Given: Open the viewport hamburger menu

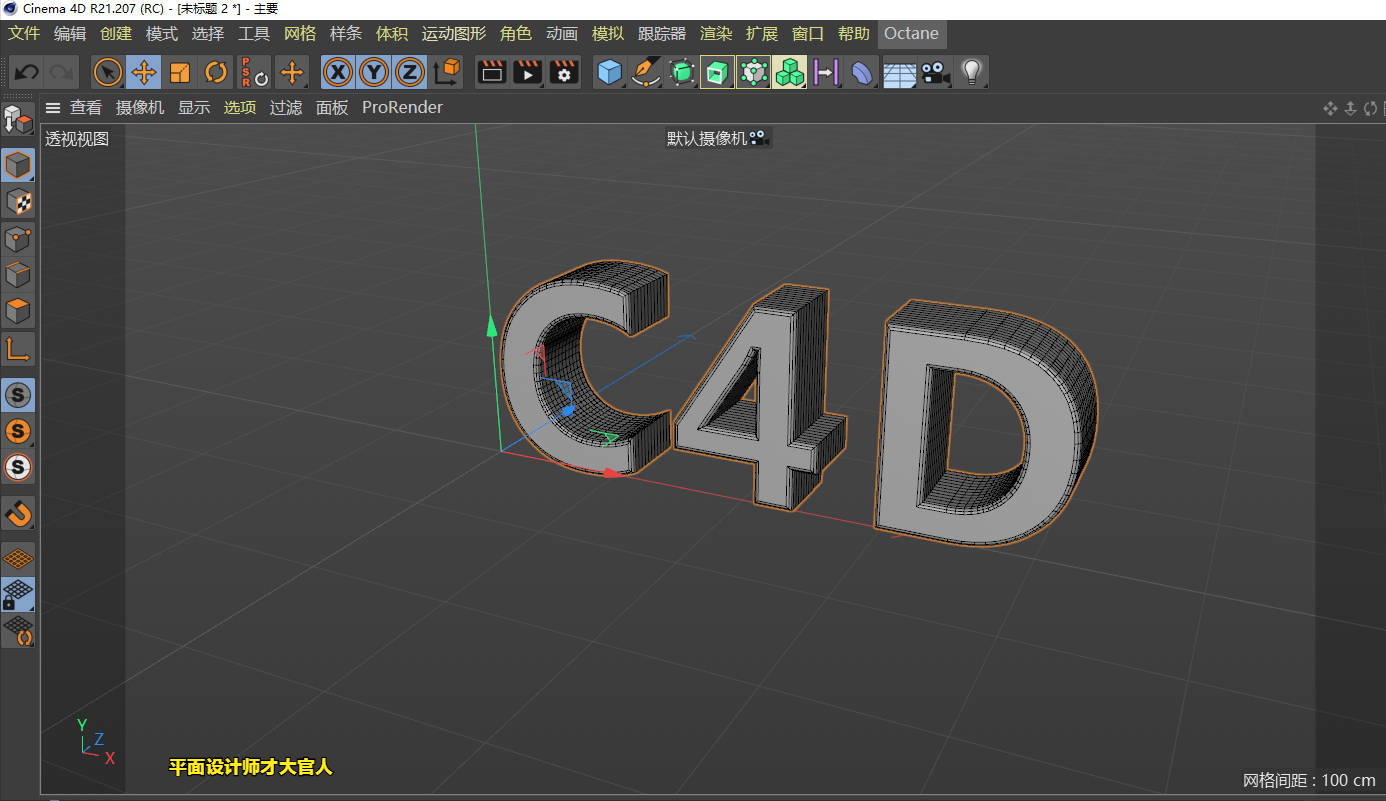Looking at the screenshot, I should click(53, 108).
